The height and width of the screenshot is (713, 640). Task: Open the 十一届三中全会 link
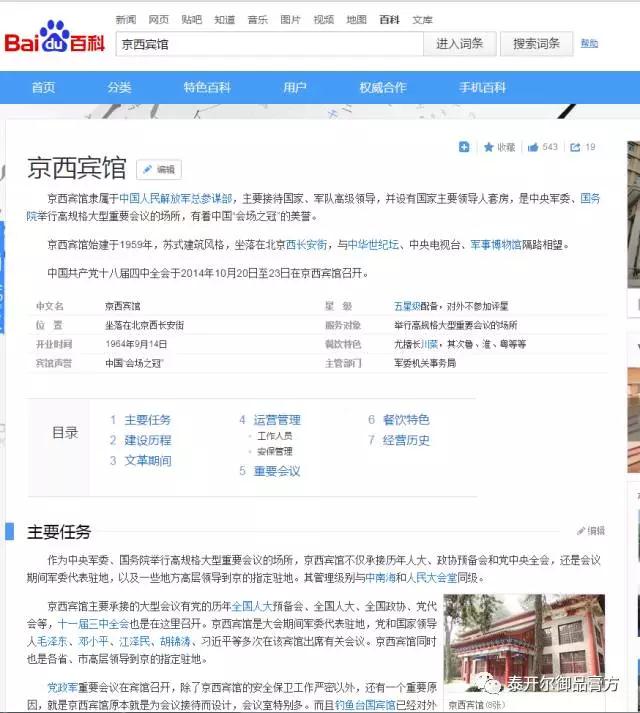click(93, 623)
